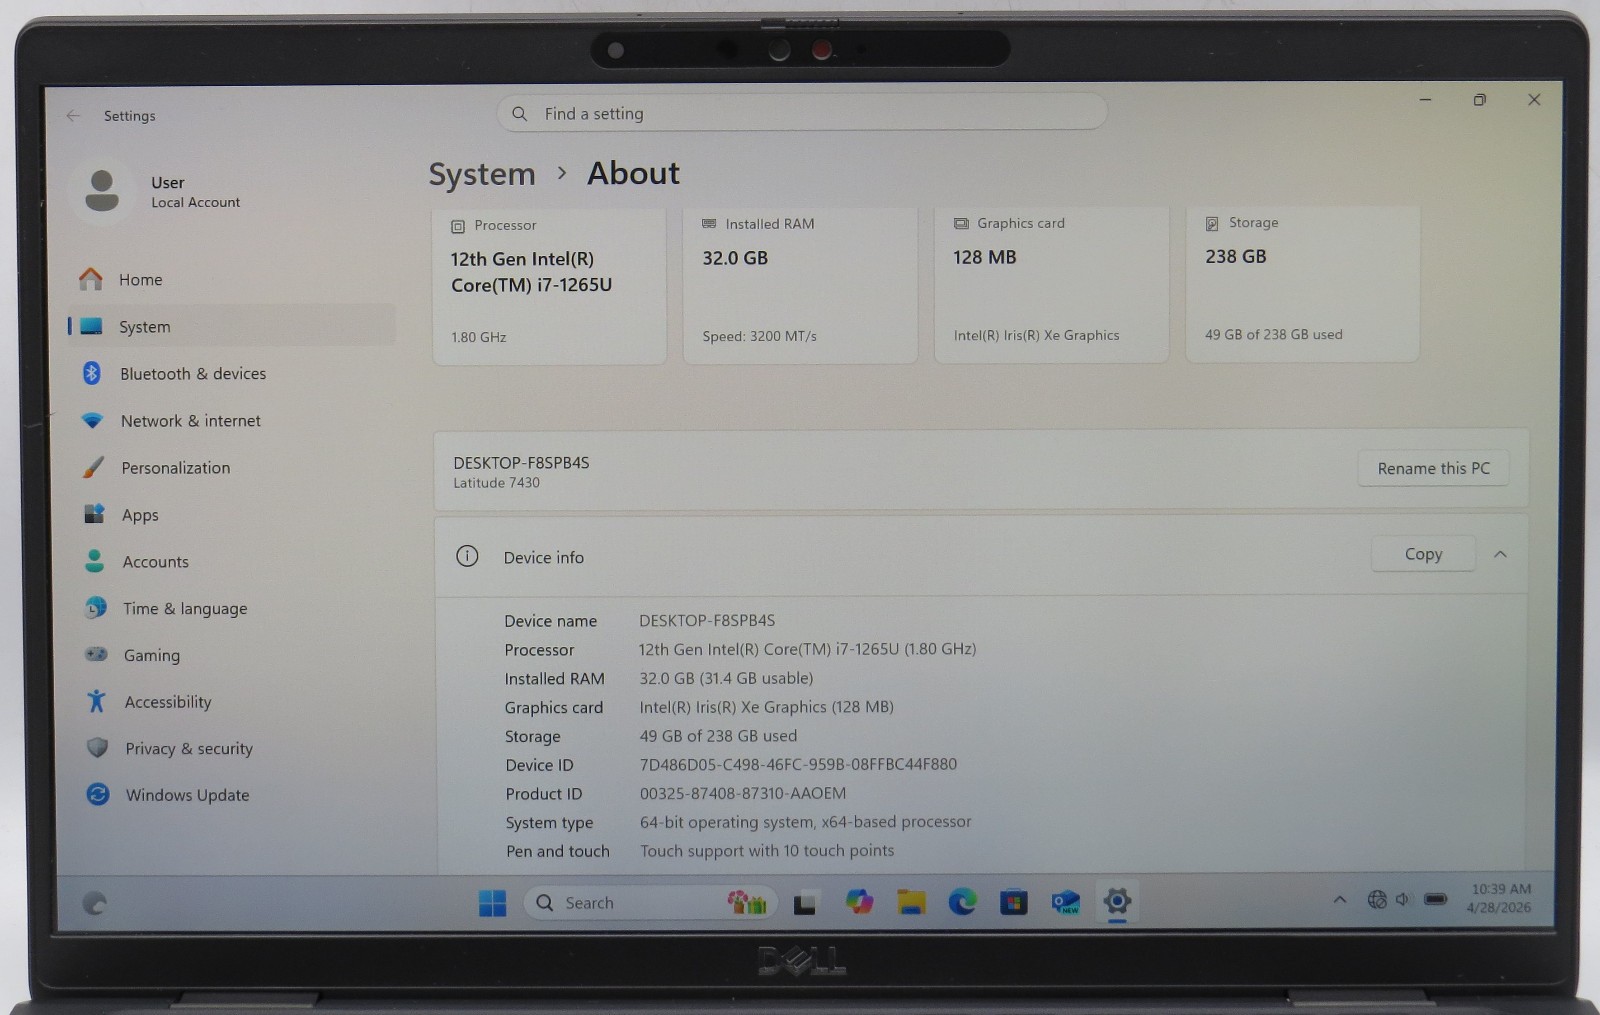Show hidden icons tray chevron
The width and height of the screenshot is (1600, 1015).
point(1340,899)
